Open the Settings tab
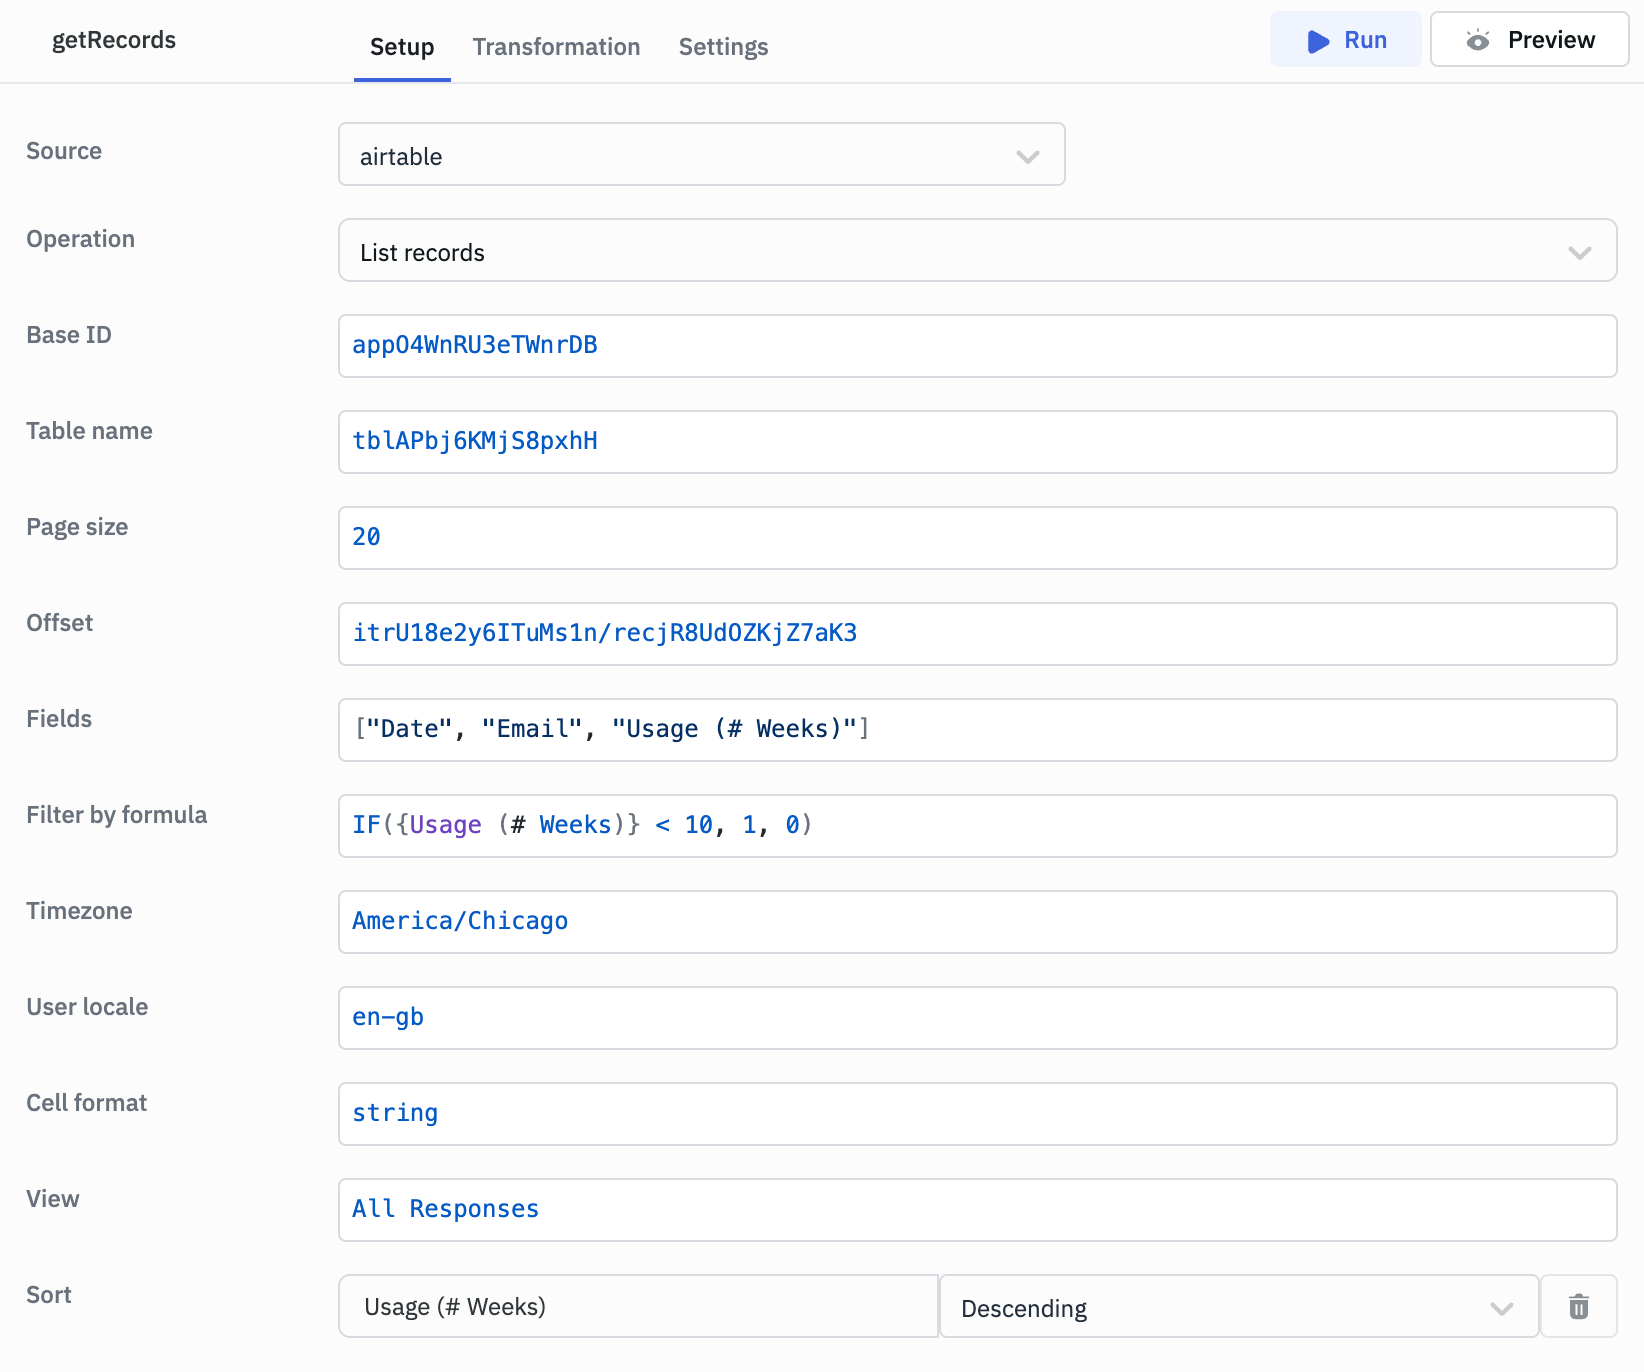This screenshot has height=1372, width=1644. coord(723,47)
